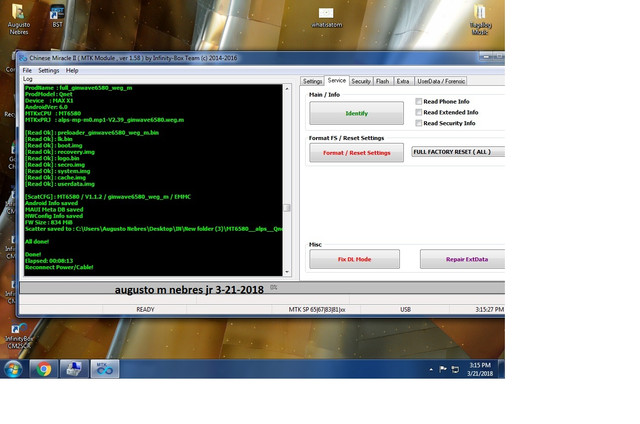The width and height of the screenshot is (640, 424).
Task: Click the 'All done!' log line
Action: [x=37, y=242]
